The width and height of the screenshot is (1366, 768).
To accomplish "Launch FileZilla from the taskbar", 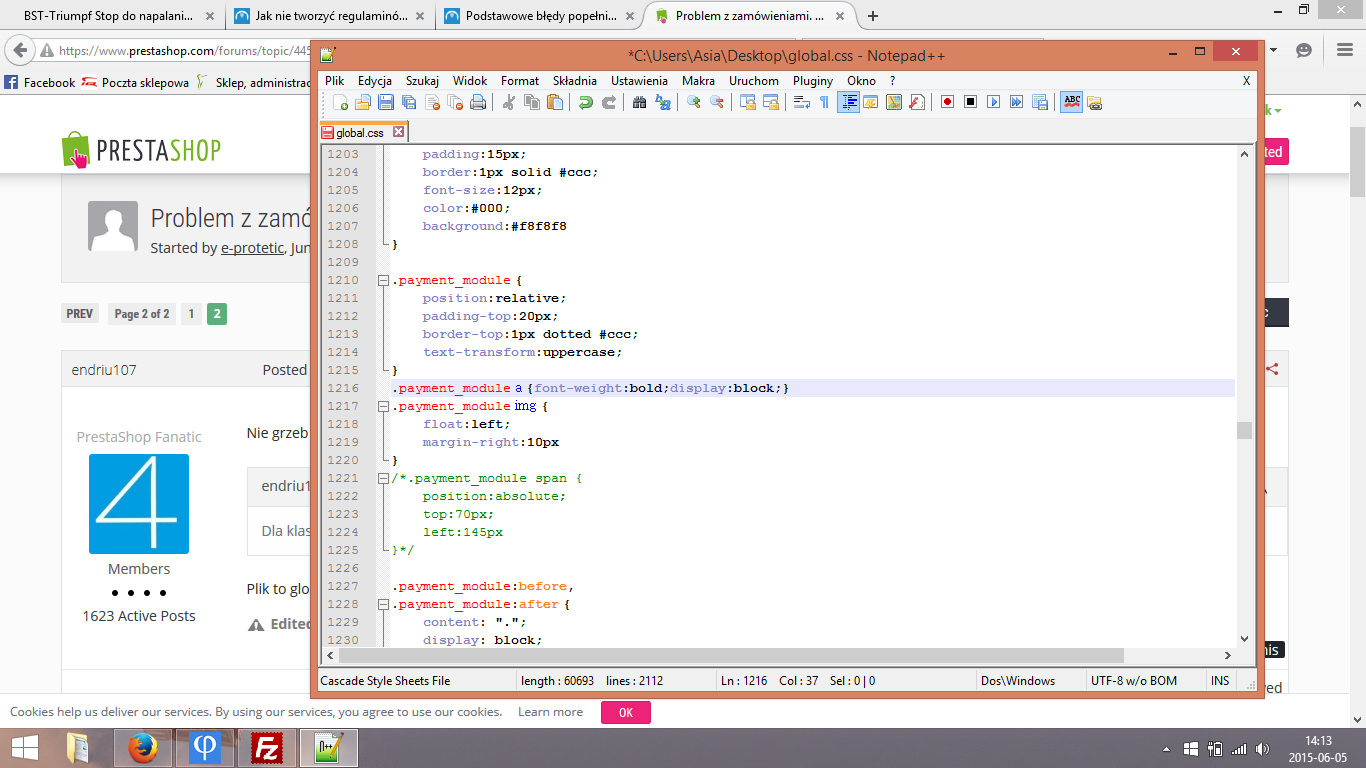I will pyautogui.click(x=267, y=748).
